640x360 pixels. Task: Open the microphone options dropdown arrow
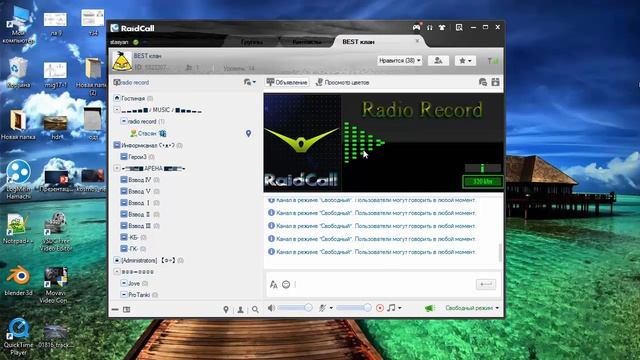click(331, 308)
